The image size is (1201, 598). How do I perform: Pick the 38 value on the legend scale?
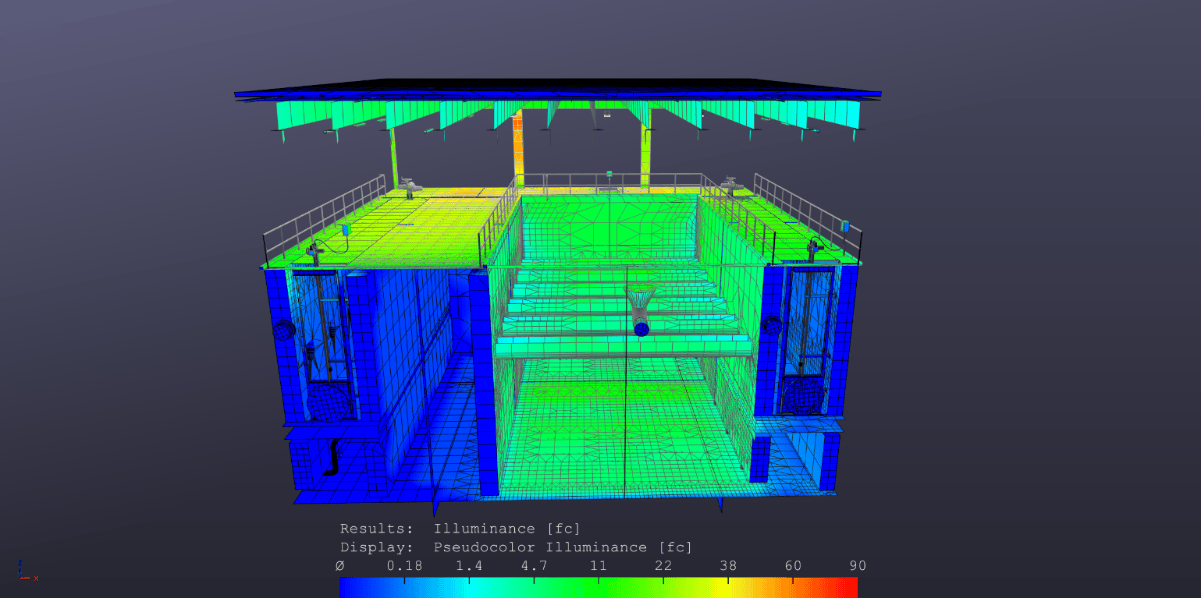[728, 566]
